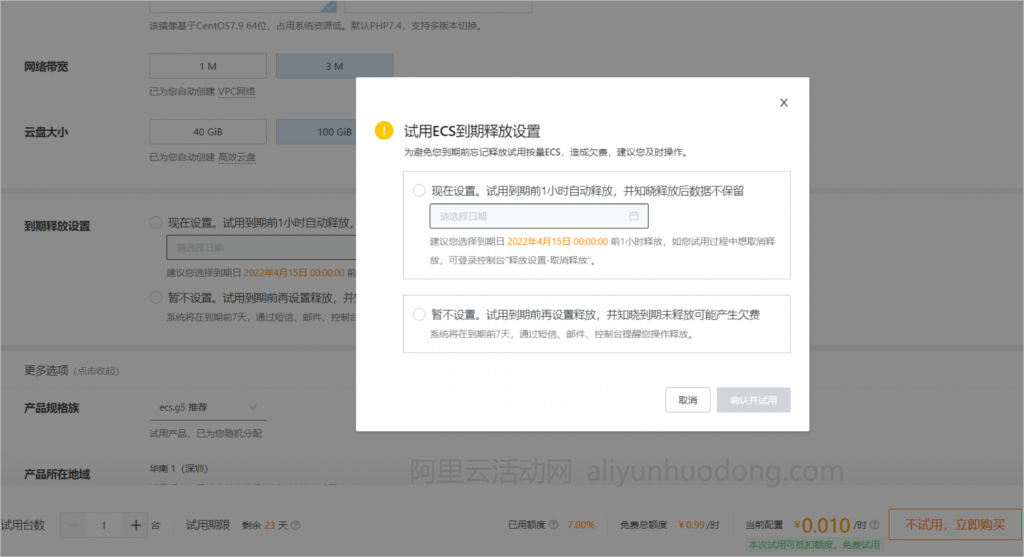Click the background page date input field

(x=261, y=247)
